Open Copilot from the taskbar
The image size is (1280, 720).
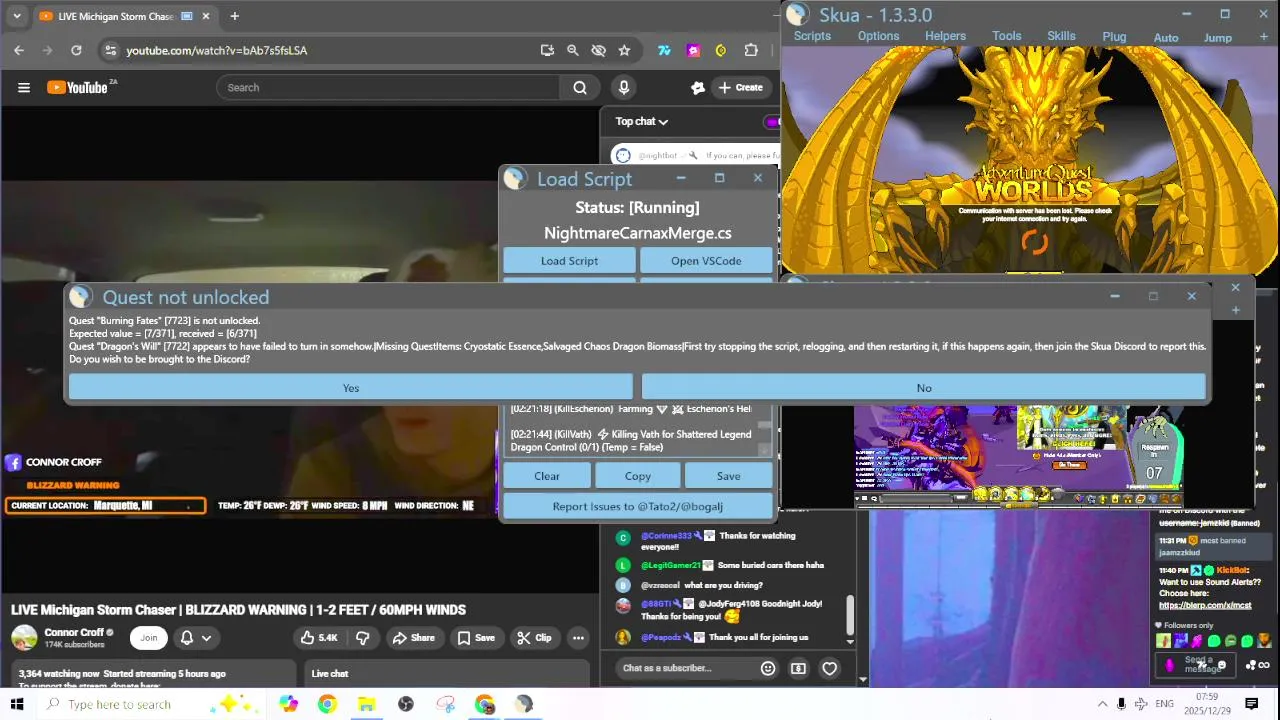[x=289, y=704]
